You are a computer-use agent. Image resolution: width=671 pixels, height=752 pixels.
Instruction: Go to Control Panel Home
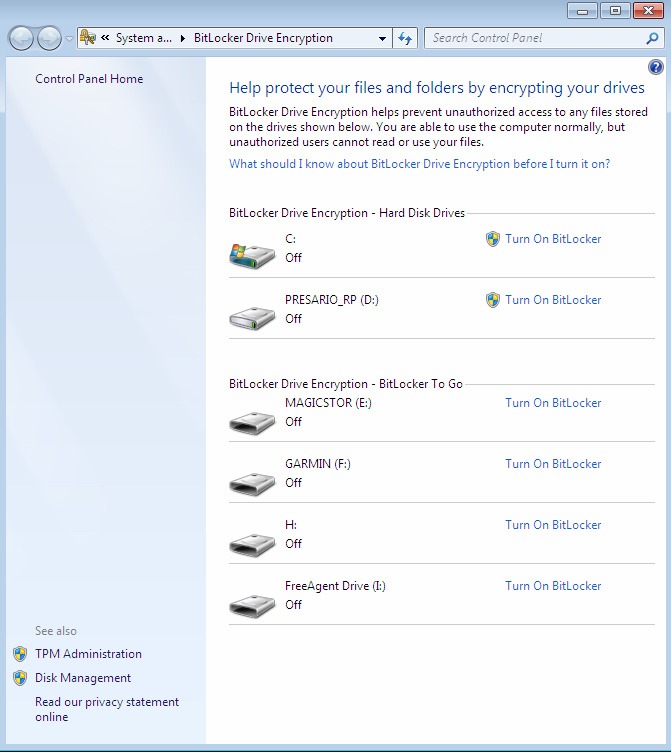[89, 79]
